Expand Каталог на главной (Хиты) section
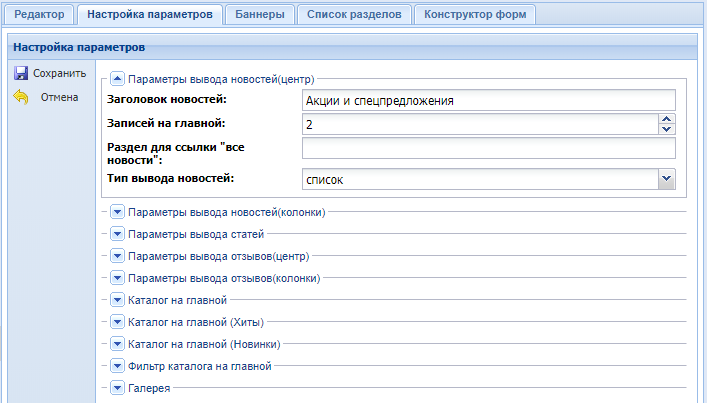Image resolution: width=707 pixels, height=403 pixels. coord(117,322)
